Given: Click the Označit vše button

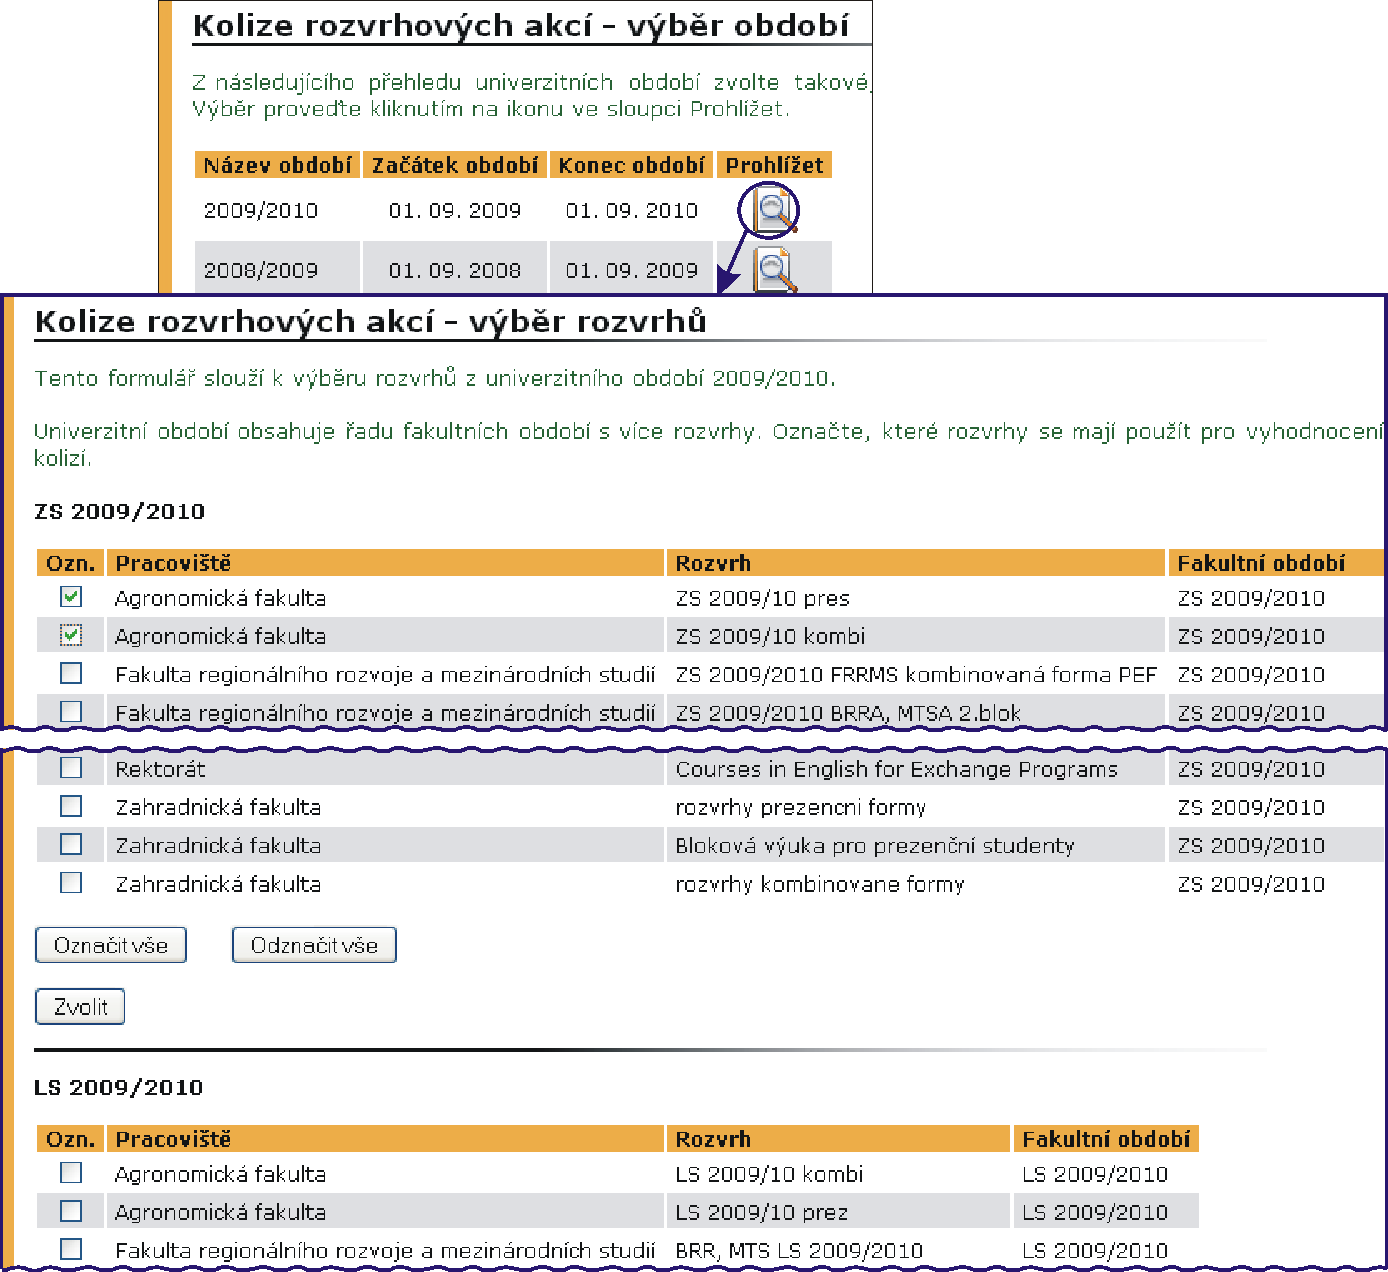Looking at the screenshot, I should click(111, 945).
